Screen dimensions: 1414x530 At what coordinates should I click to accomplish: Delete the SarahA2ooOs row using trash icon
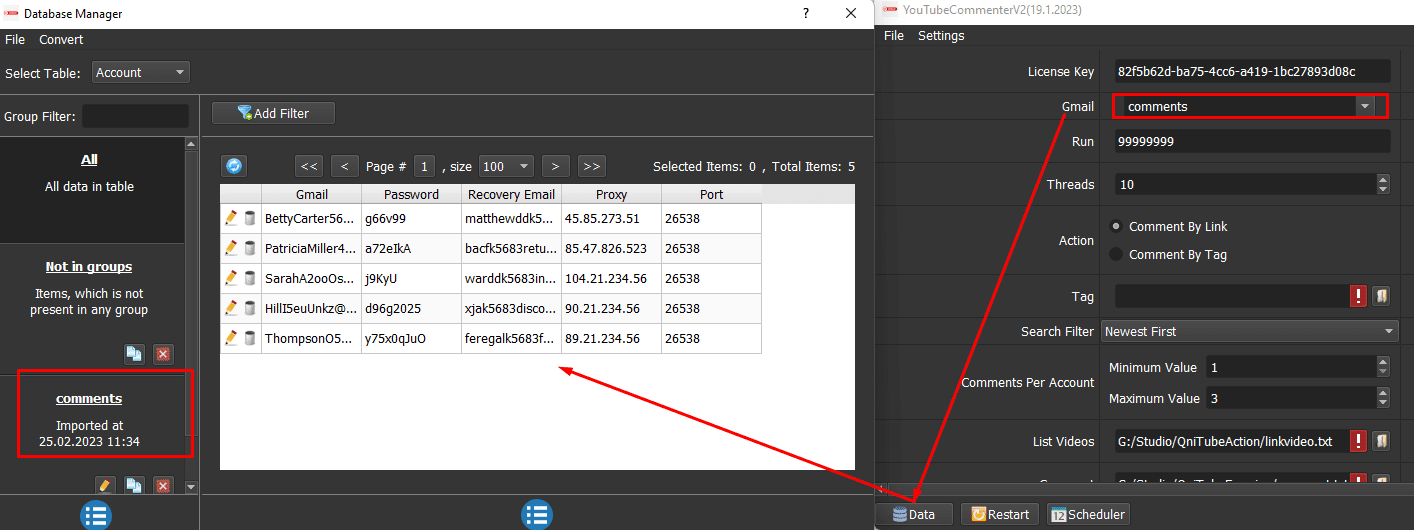coord(250,278)
